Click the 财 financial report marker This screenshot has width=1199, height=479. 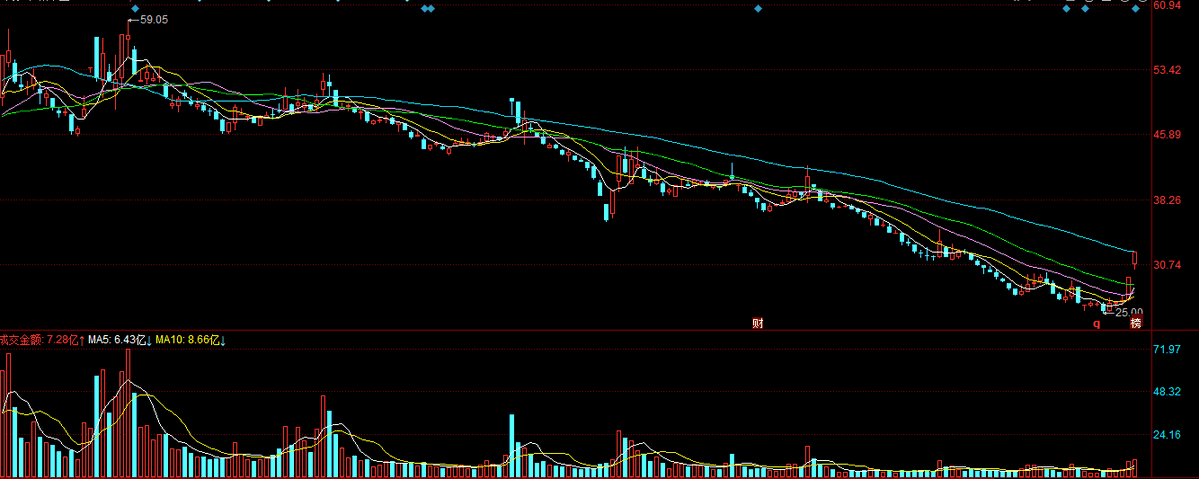coord(758,324)
